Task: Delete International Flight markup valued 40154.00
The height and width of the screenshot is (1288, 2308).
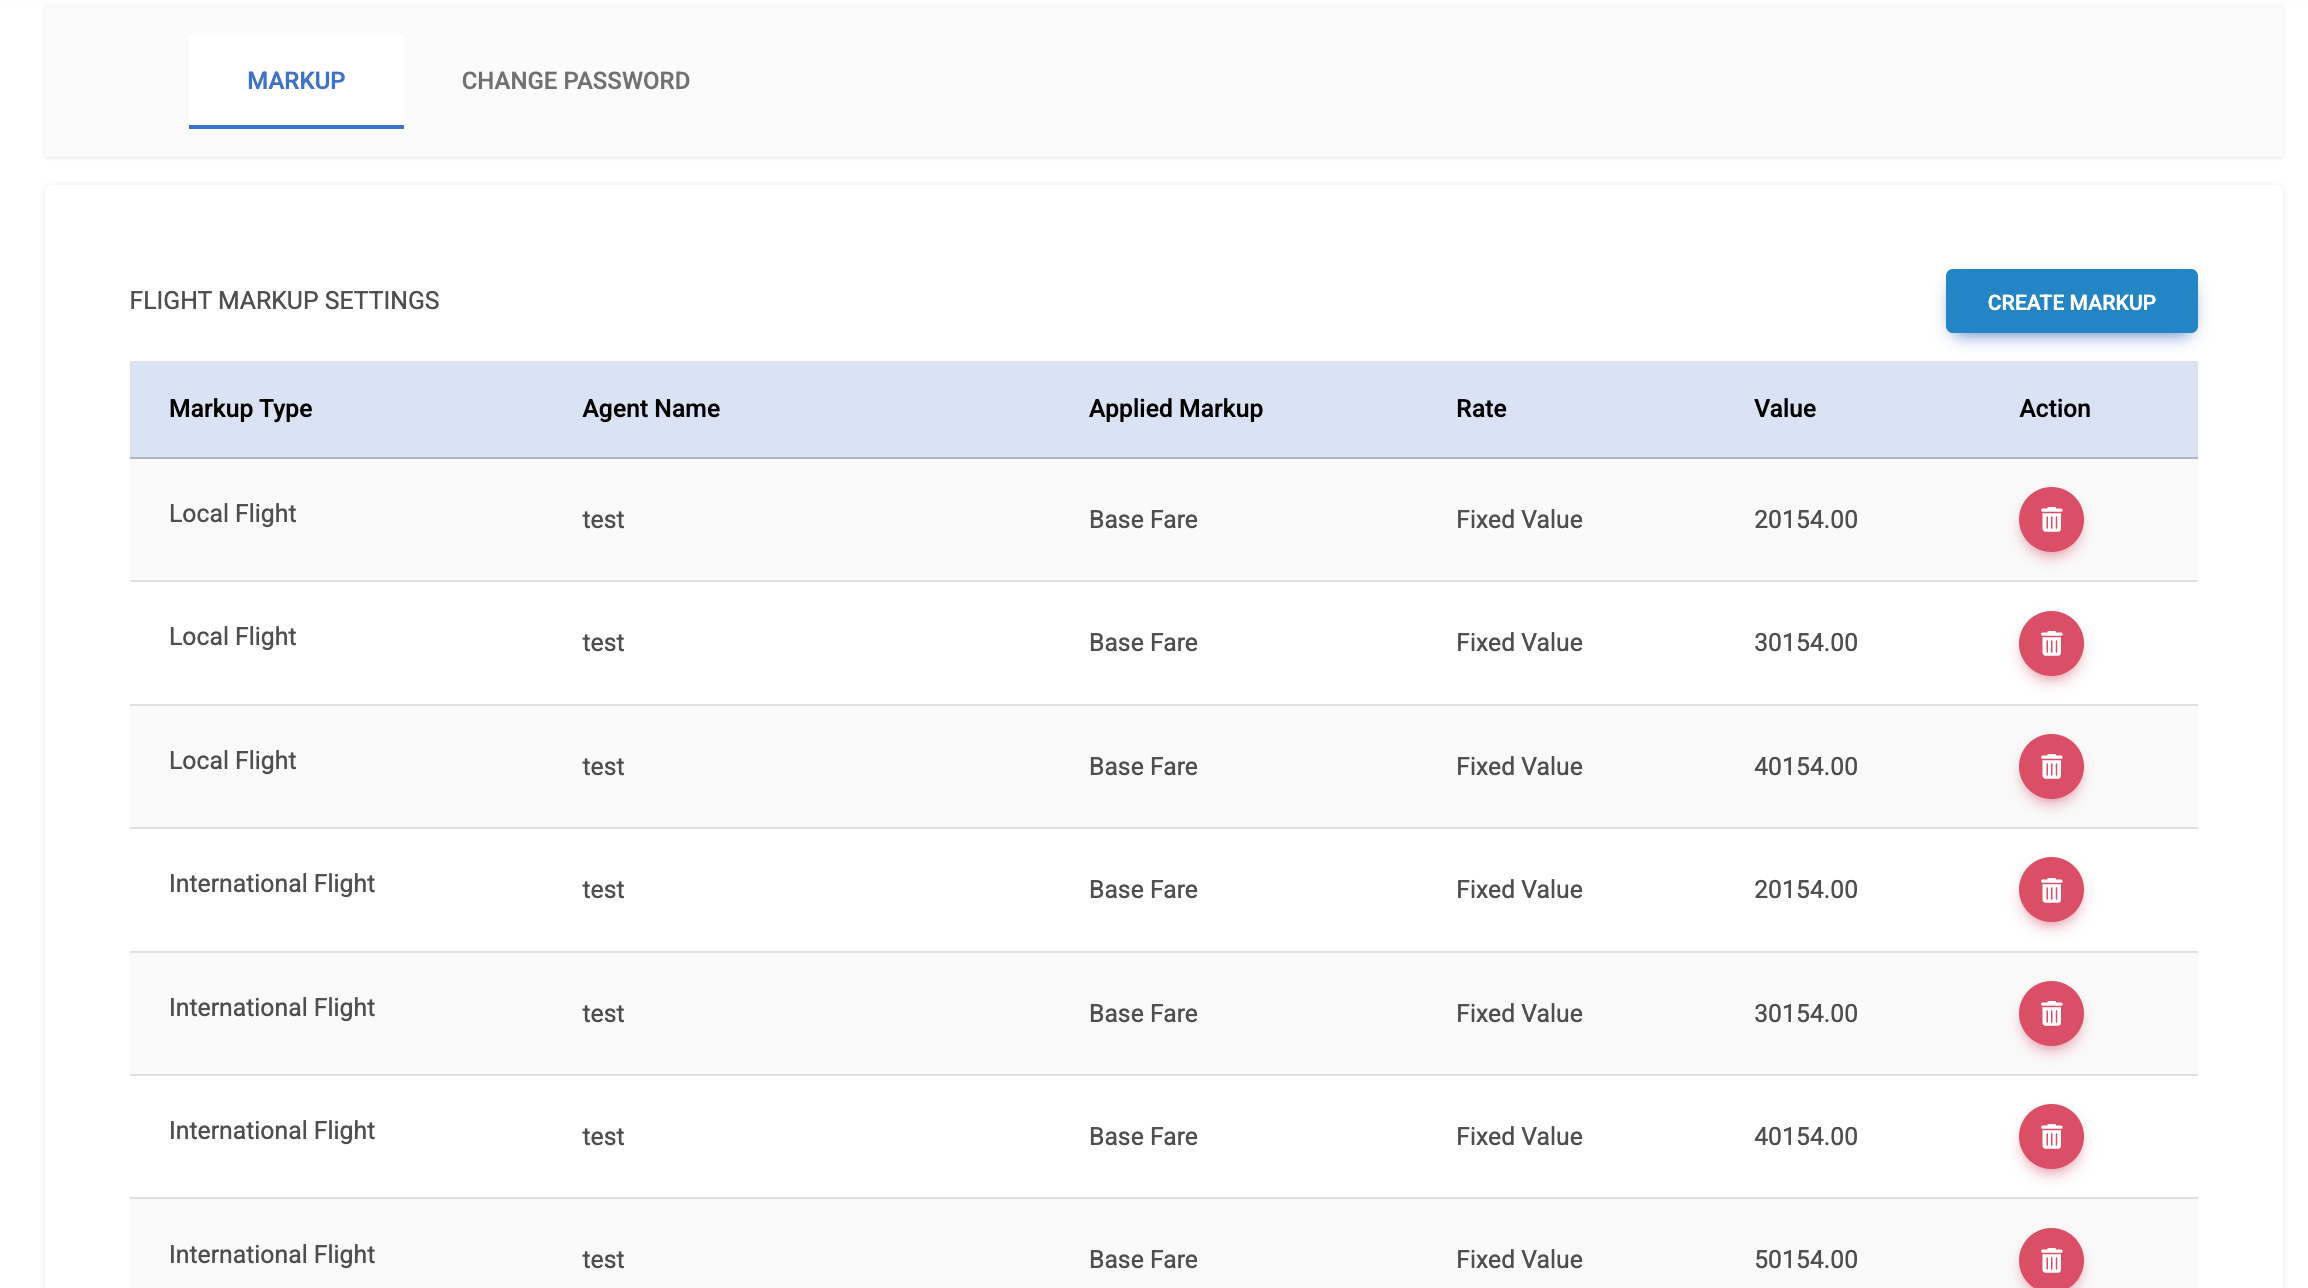Action: (2050, 1136)
